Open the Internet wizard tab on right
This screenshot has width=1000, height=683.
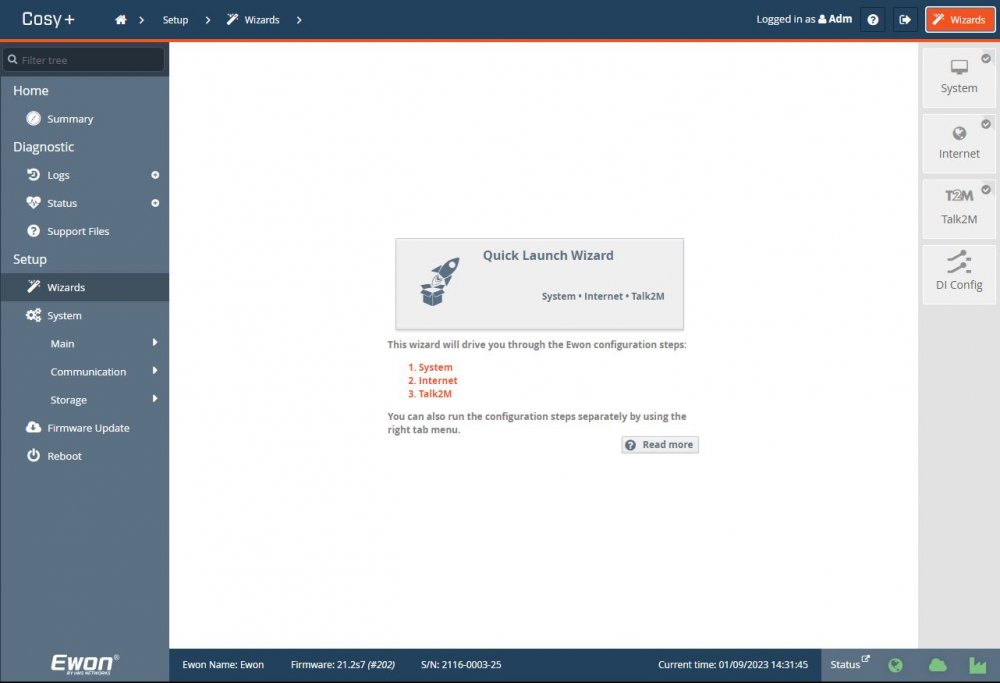coord(959,143)
